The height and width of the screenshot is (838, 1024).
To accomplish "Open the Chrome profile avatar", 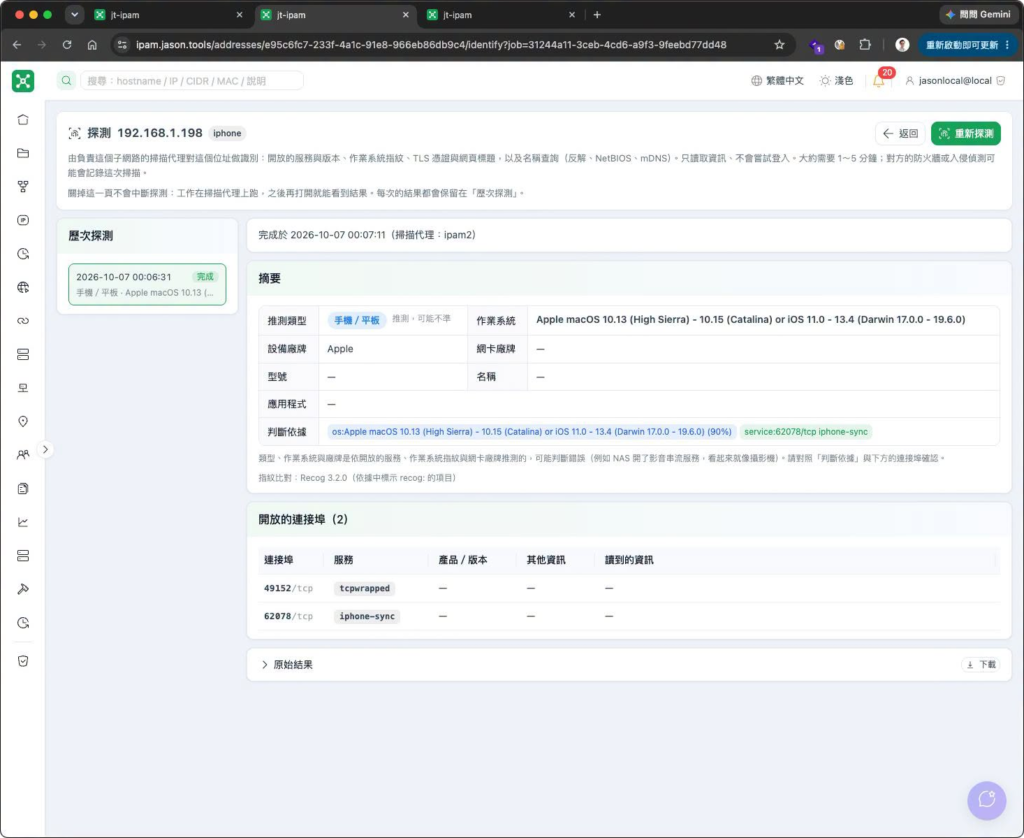I will pyautogui.click(x=902, y=45).
